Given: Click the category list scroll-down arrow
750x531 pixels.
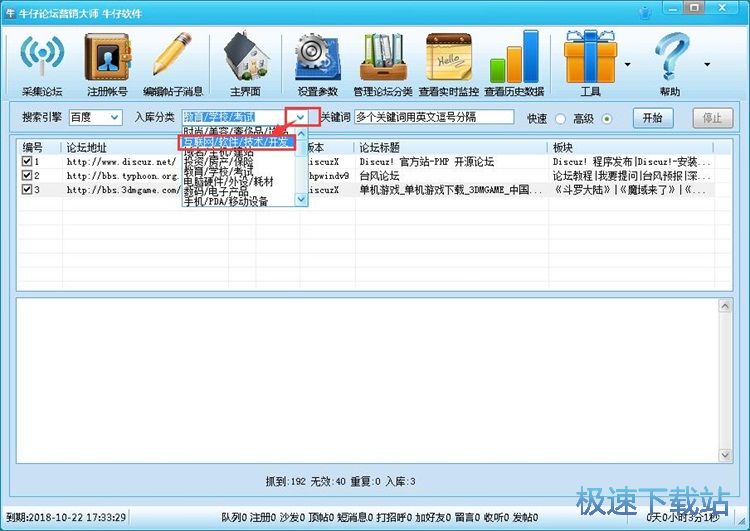Looking at the screenshot, I should tap(301, 199).
